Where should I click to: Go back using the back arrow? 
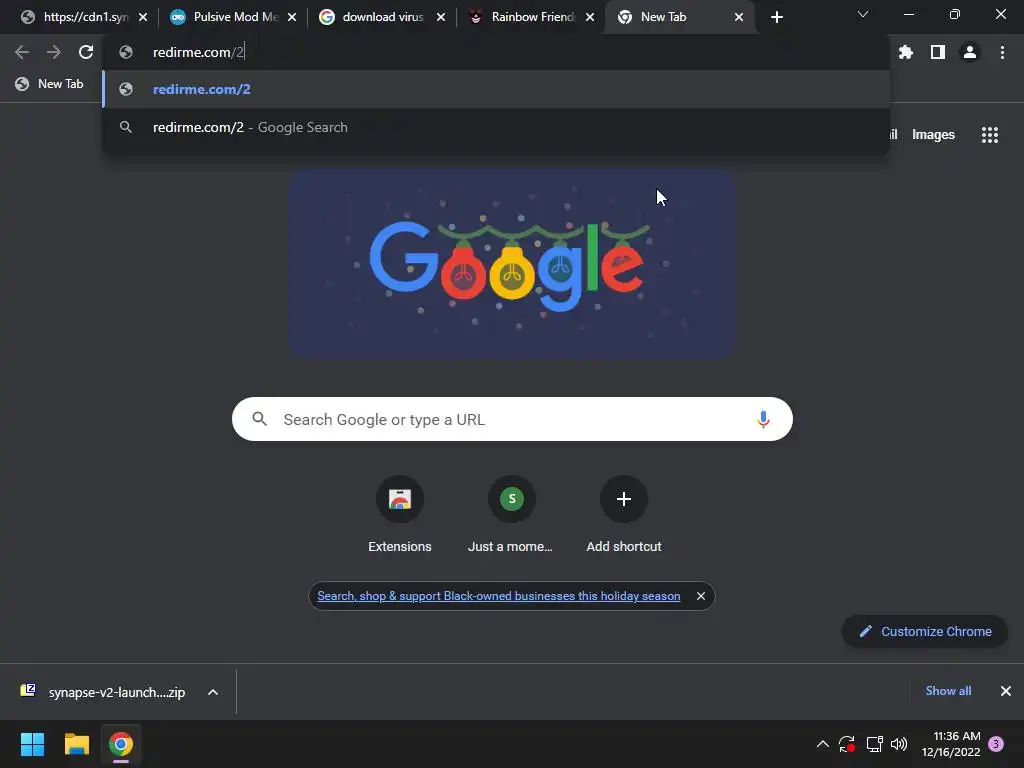point(22,52)
